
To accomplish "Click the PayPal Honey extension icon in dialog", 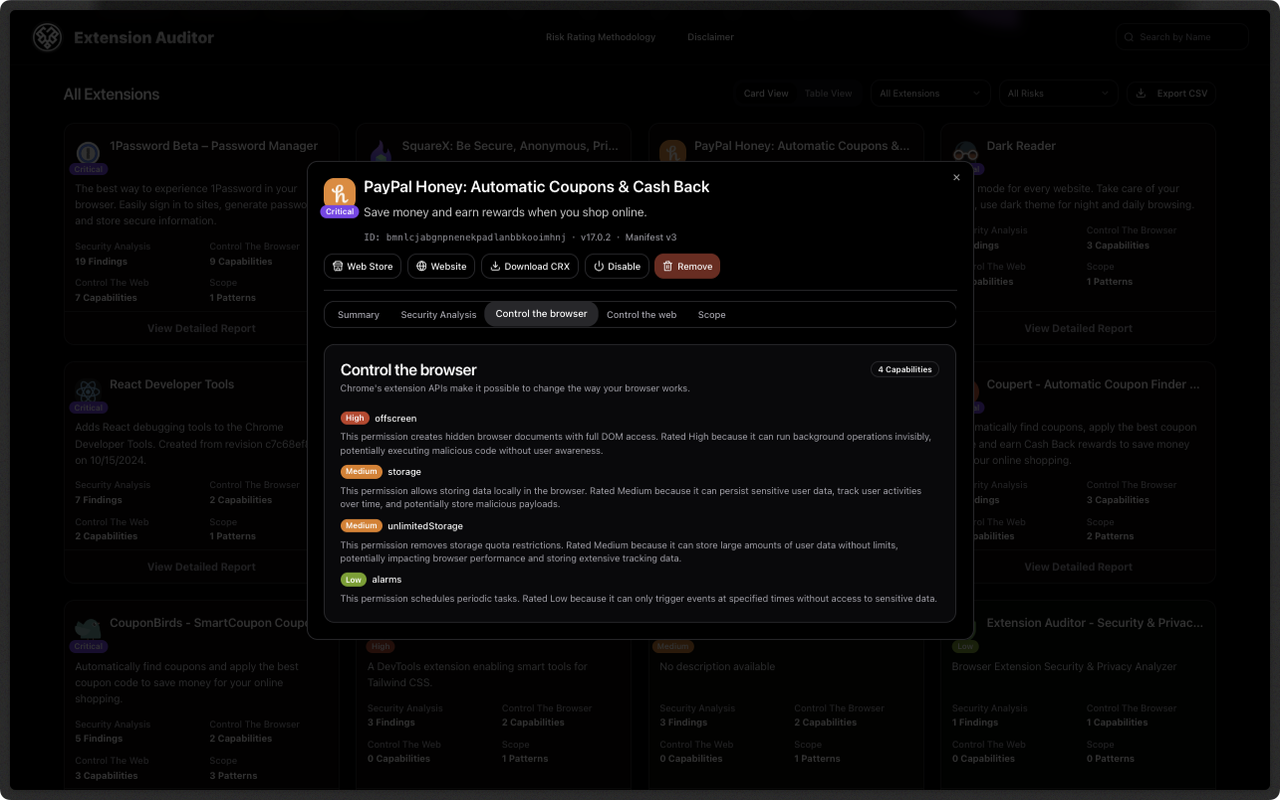I will click(x=340, y=194).
